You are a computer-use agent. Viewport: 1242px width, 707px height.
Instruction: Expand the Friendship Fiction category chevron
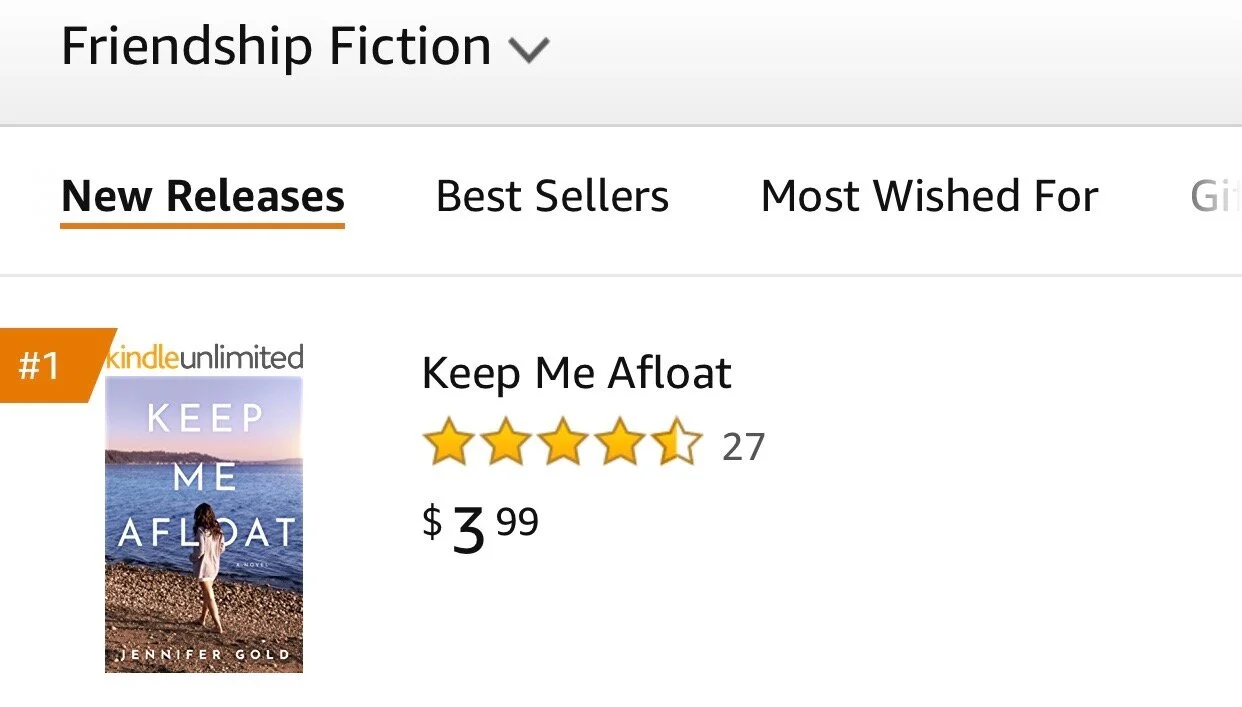coord(528,50)
